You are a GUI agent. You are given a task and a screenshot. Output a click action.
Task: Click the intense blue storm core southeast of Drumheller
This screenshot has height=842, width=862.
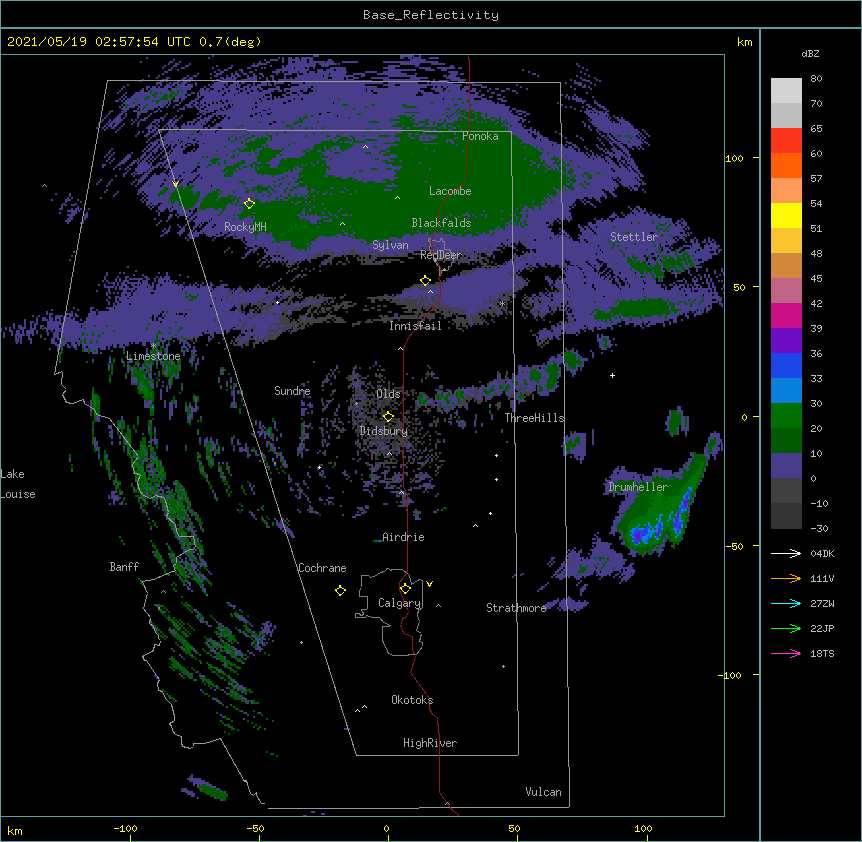647,534
